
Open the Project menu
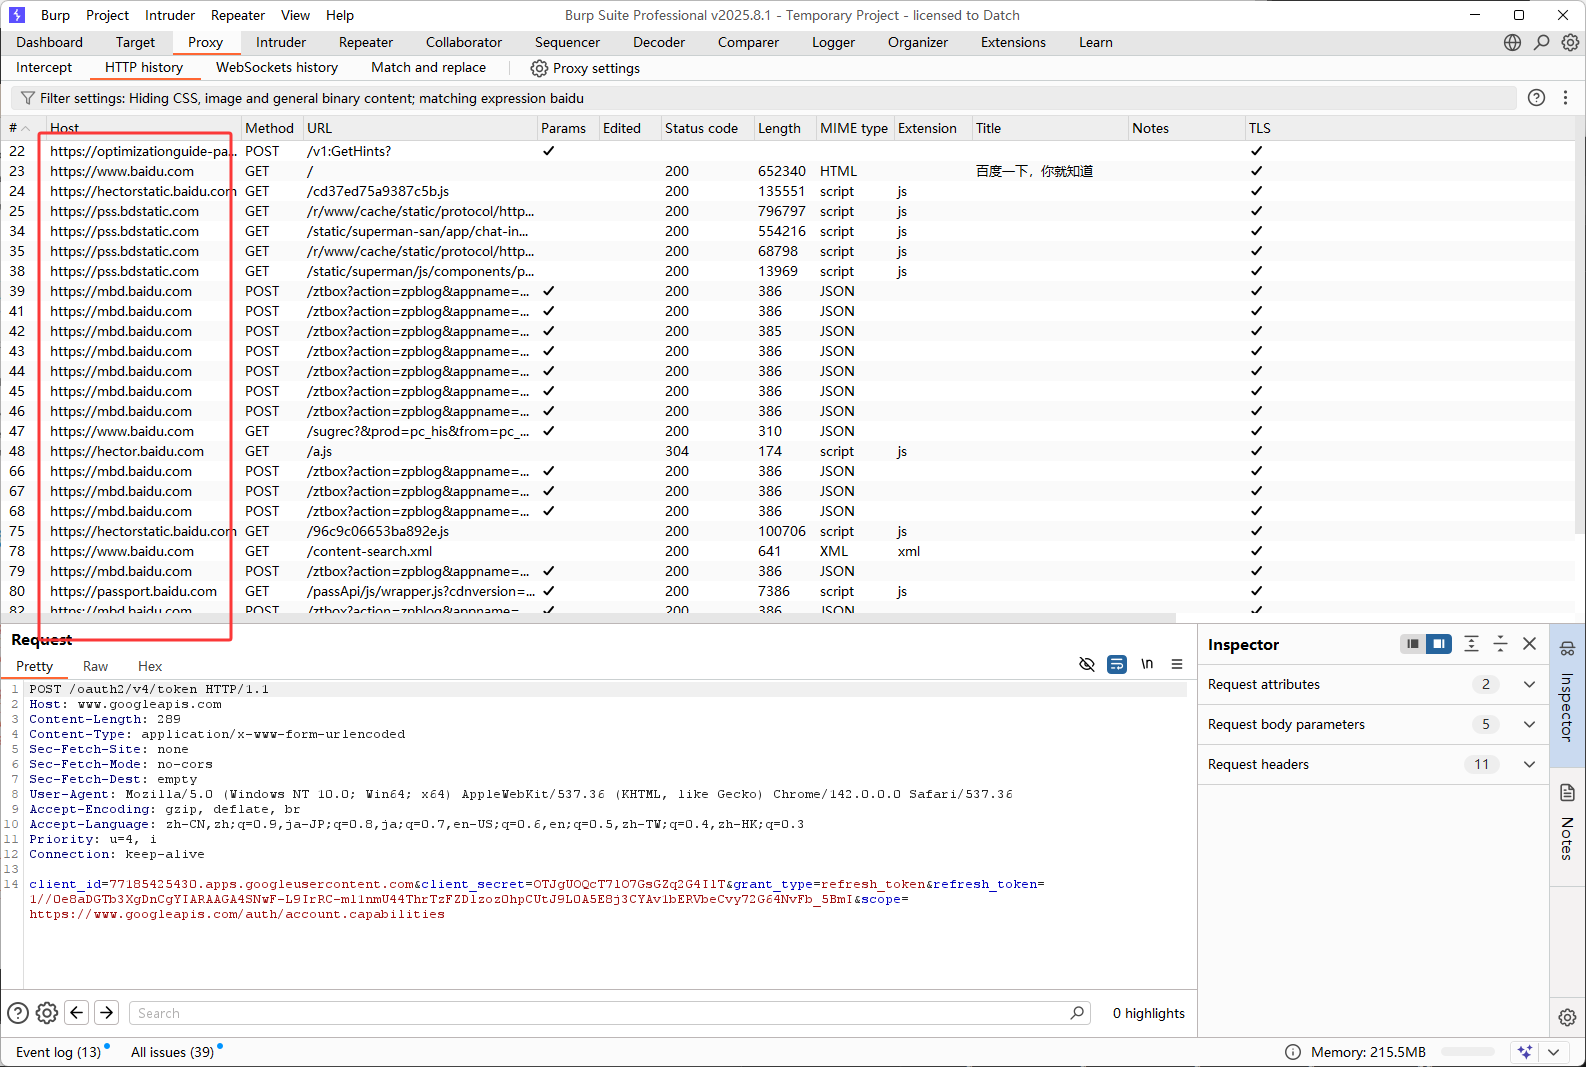click(107, 15)
